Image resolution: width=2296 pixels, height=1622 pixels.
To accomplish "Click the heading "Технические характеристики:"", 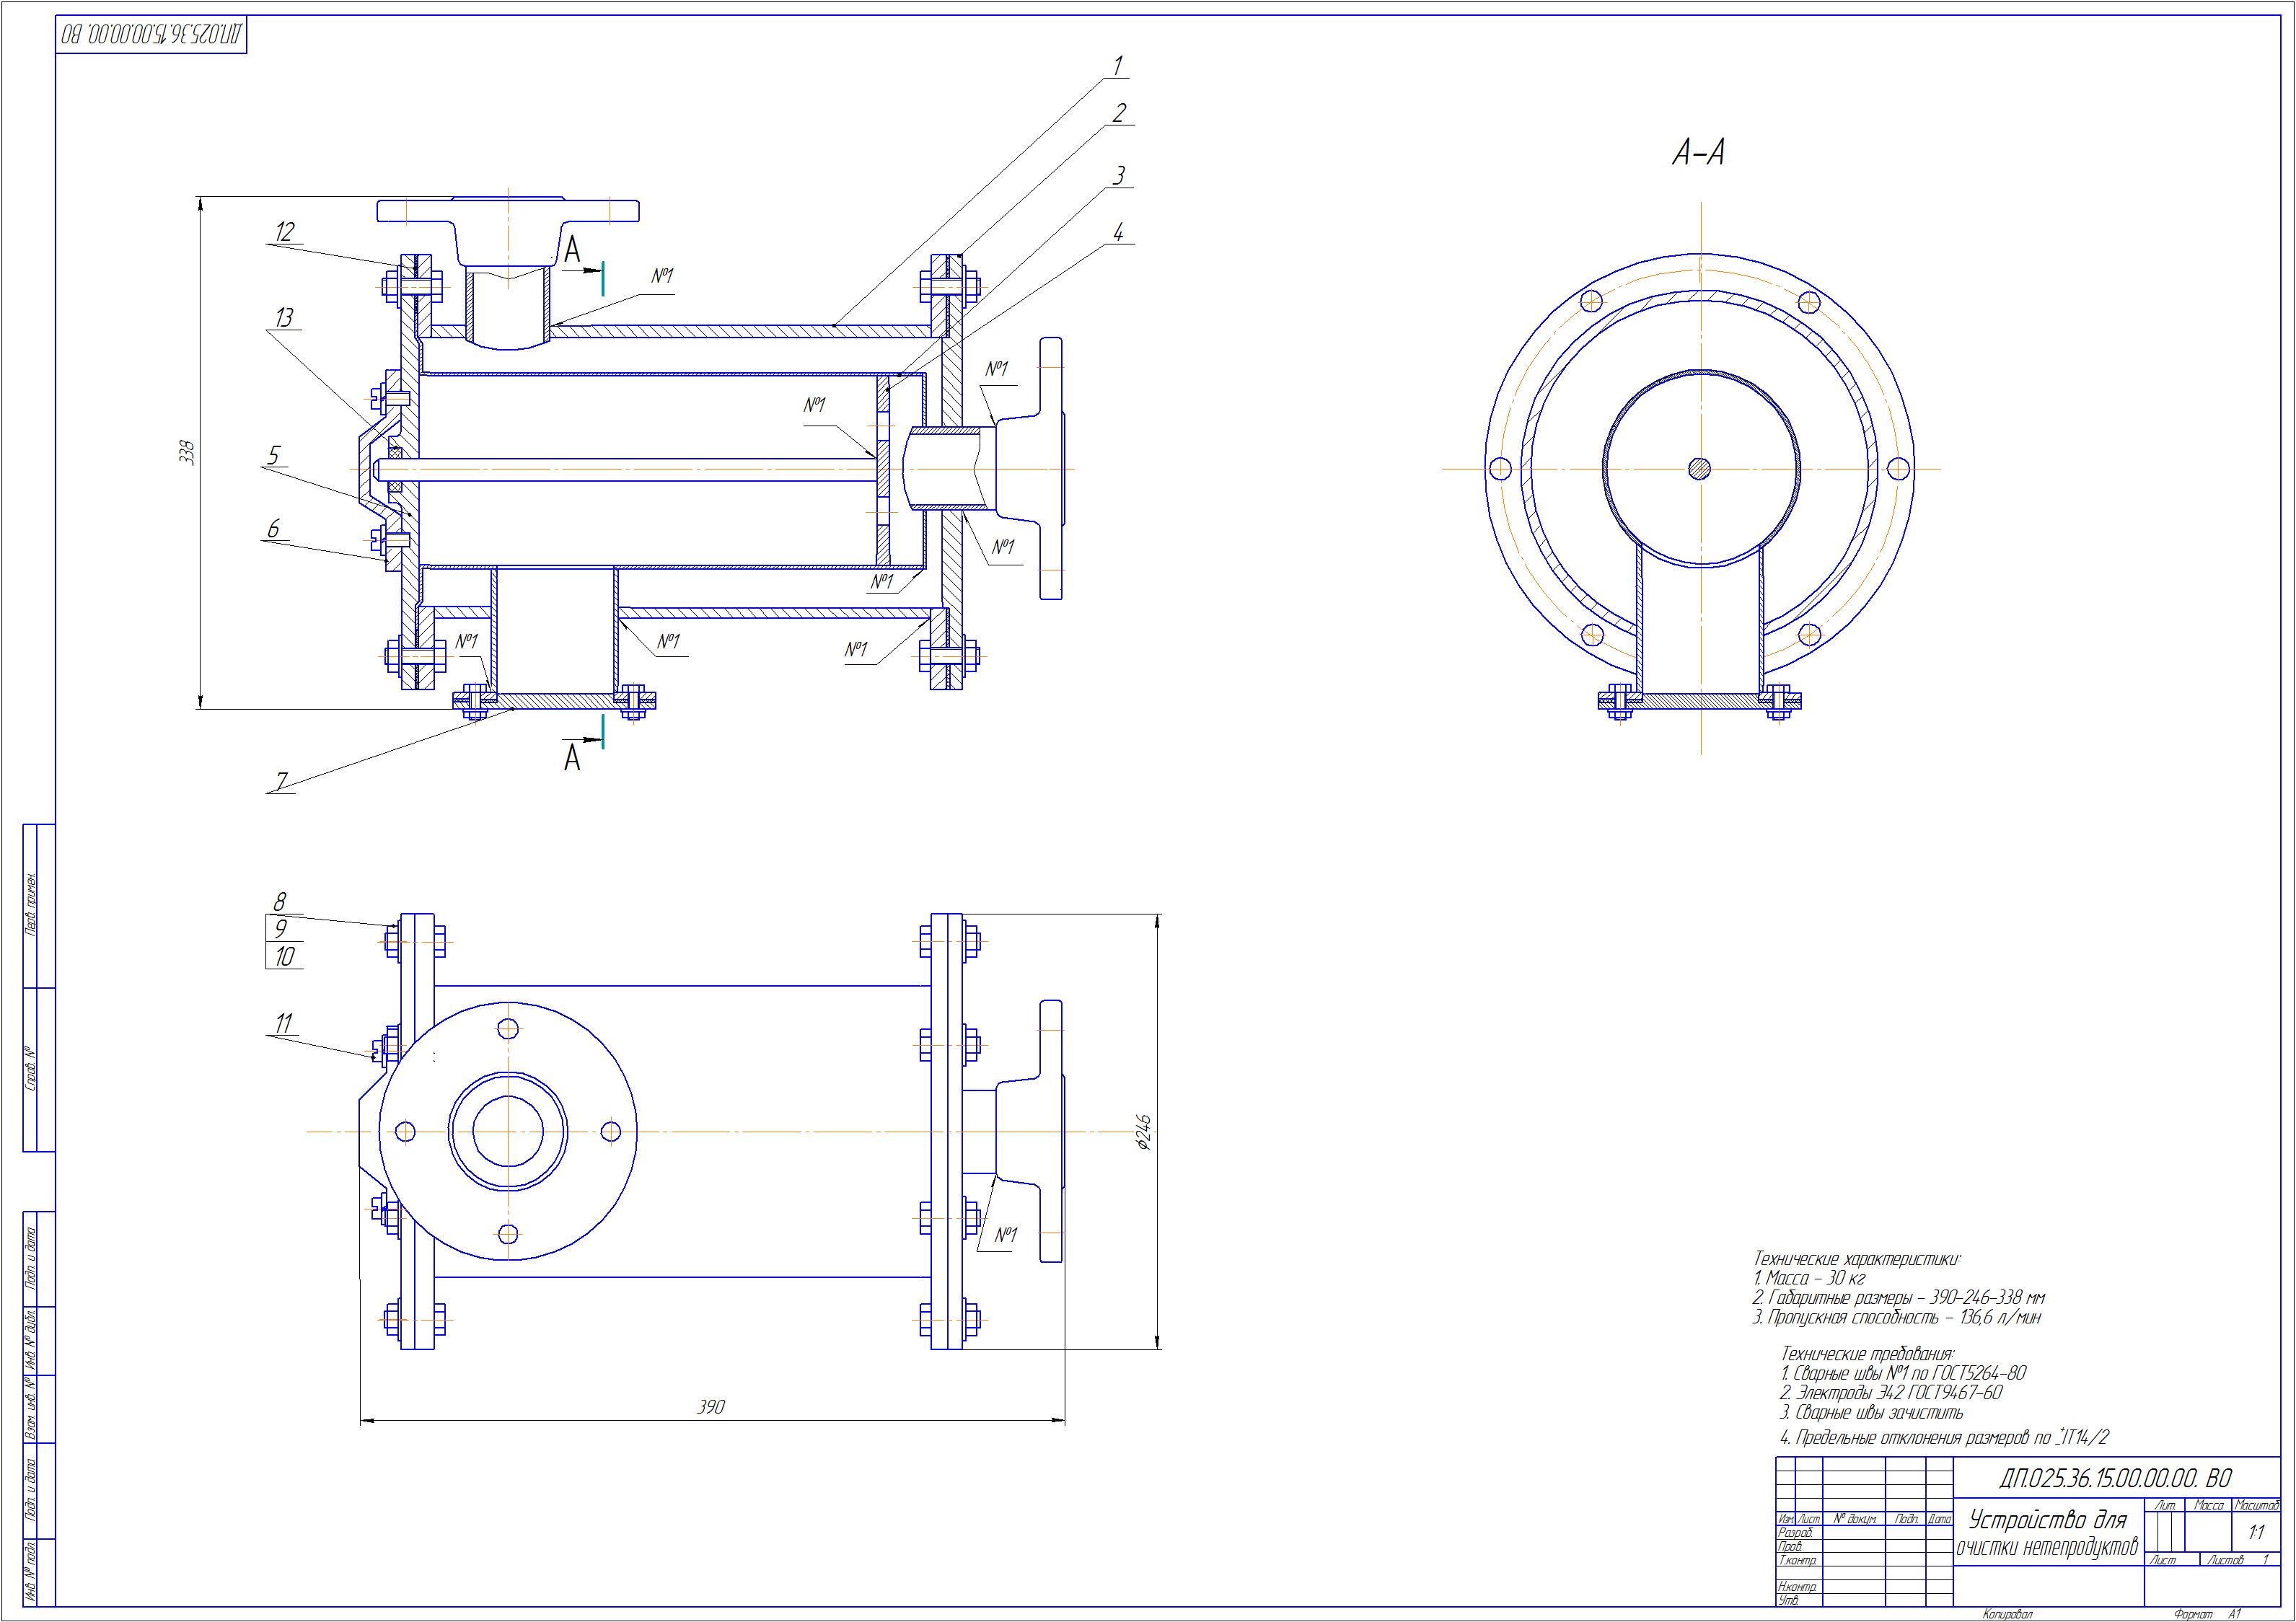I will click(1858, 1260).
